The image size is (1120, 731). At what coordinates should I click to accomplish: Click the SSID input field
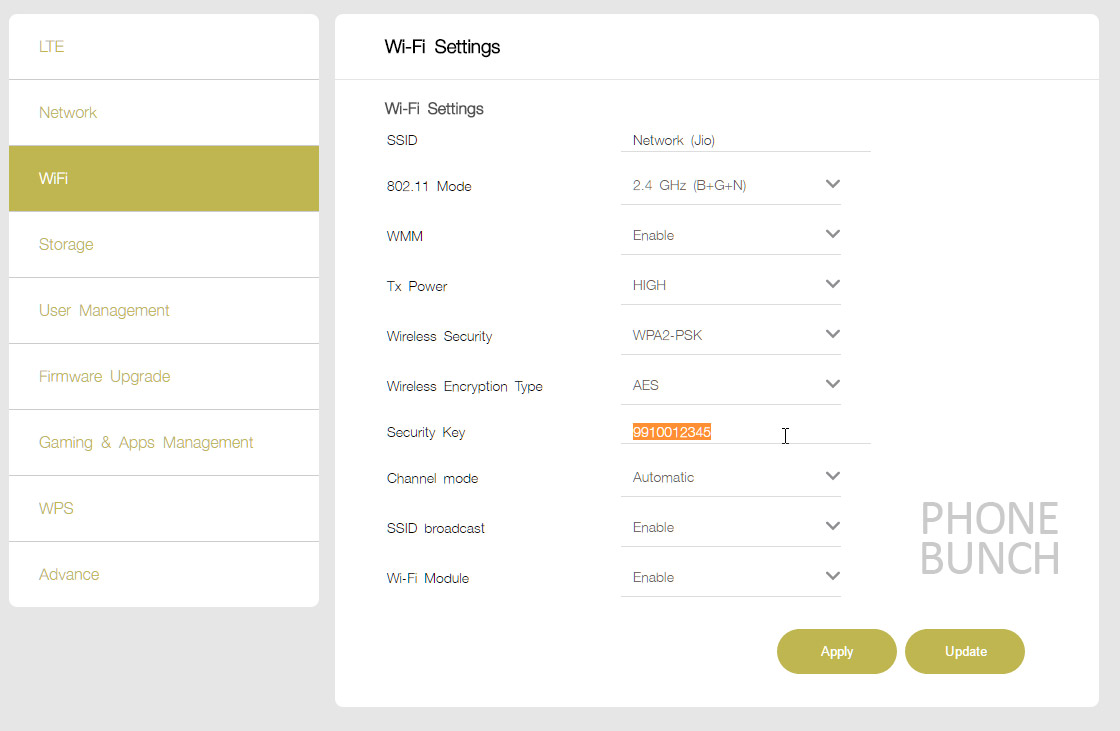tap(745, 141)
